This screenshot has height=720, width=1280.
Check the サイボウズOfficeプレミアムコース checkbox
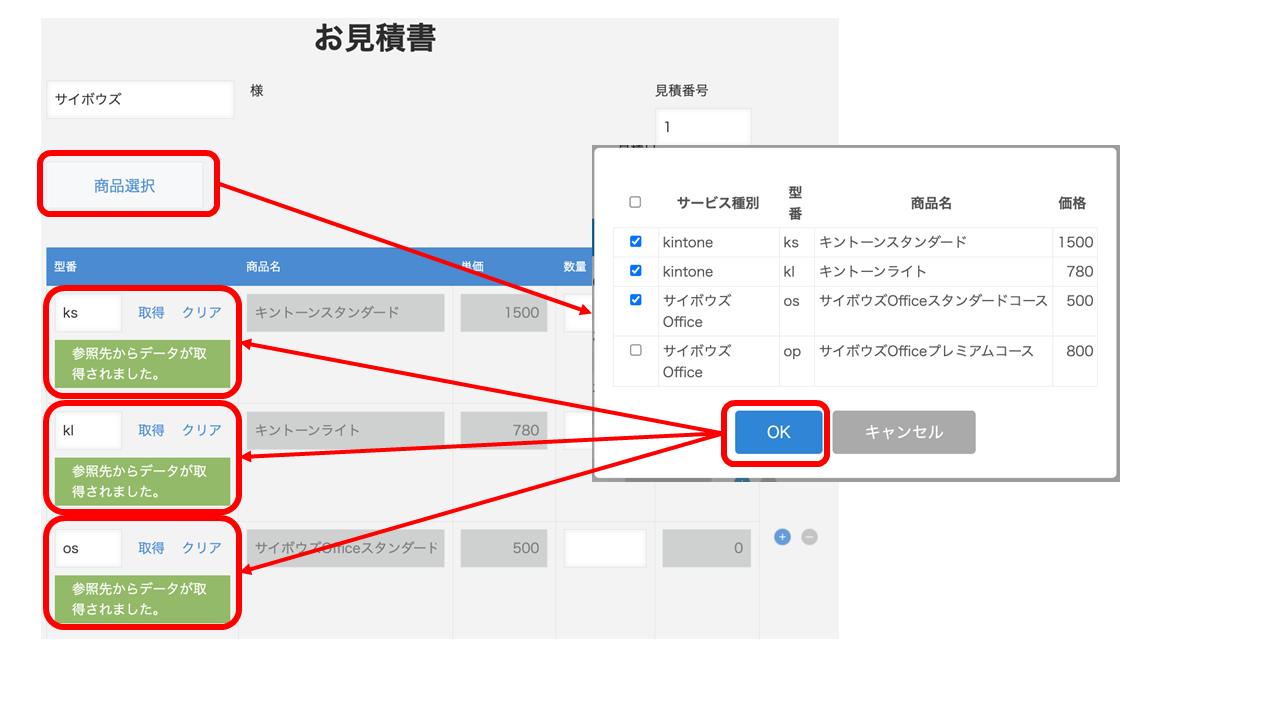pyautogui.click(x=635, y=350)
